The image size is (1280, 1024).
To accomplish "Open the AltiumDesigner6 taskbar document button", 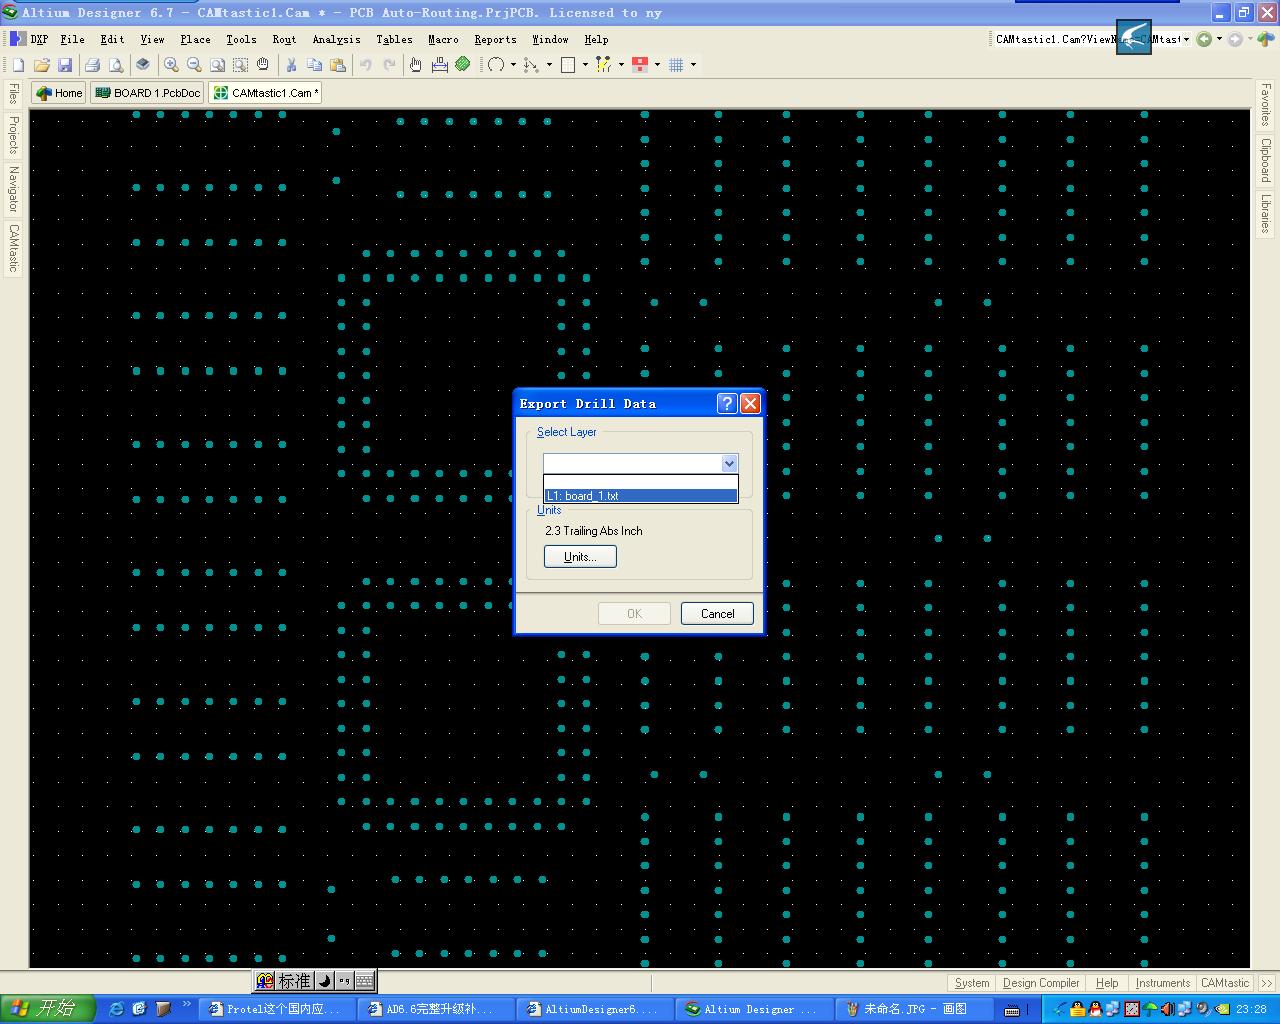I will coord(595,1009).
